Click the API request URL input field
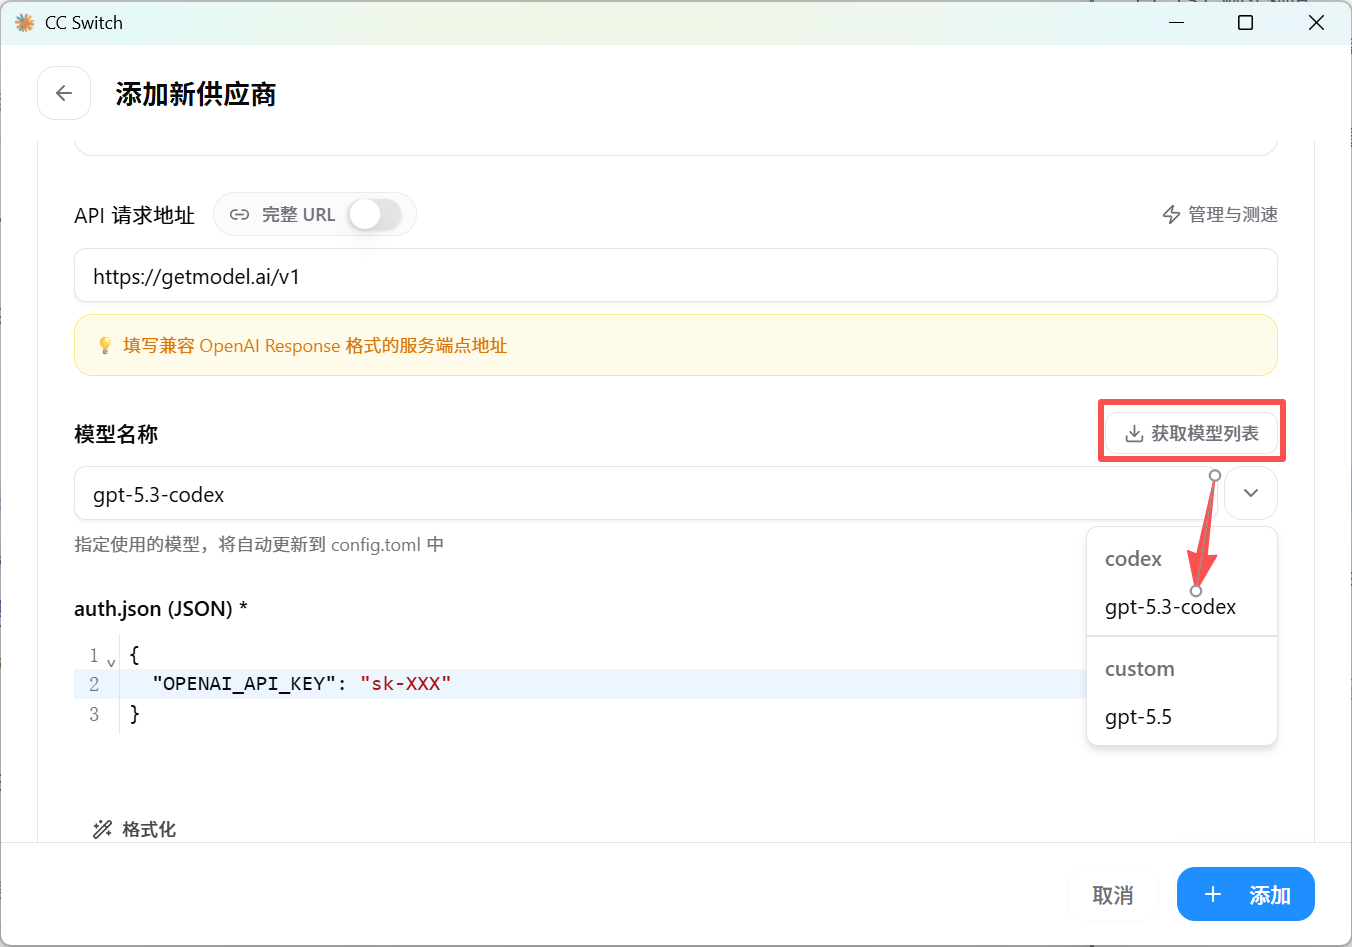1352x947 pixels. coord(676,275)
